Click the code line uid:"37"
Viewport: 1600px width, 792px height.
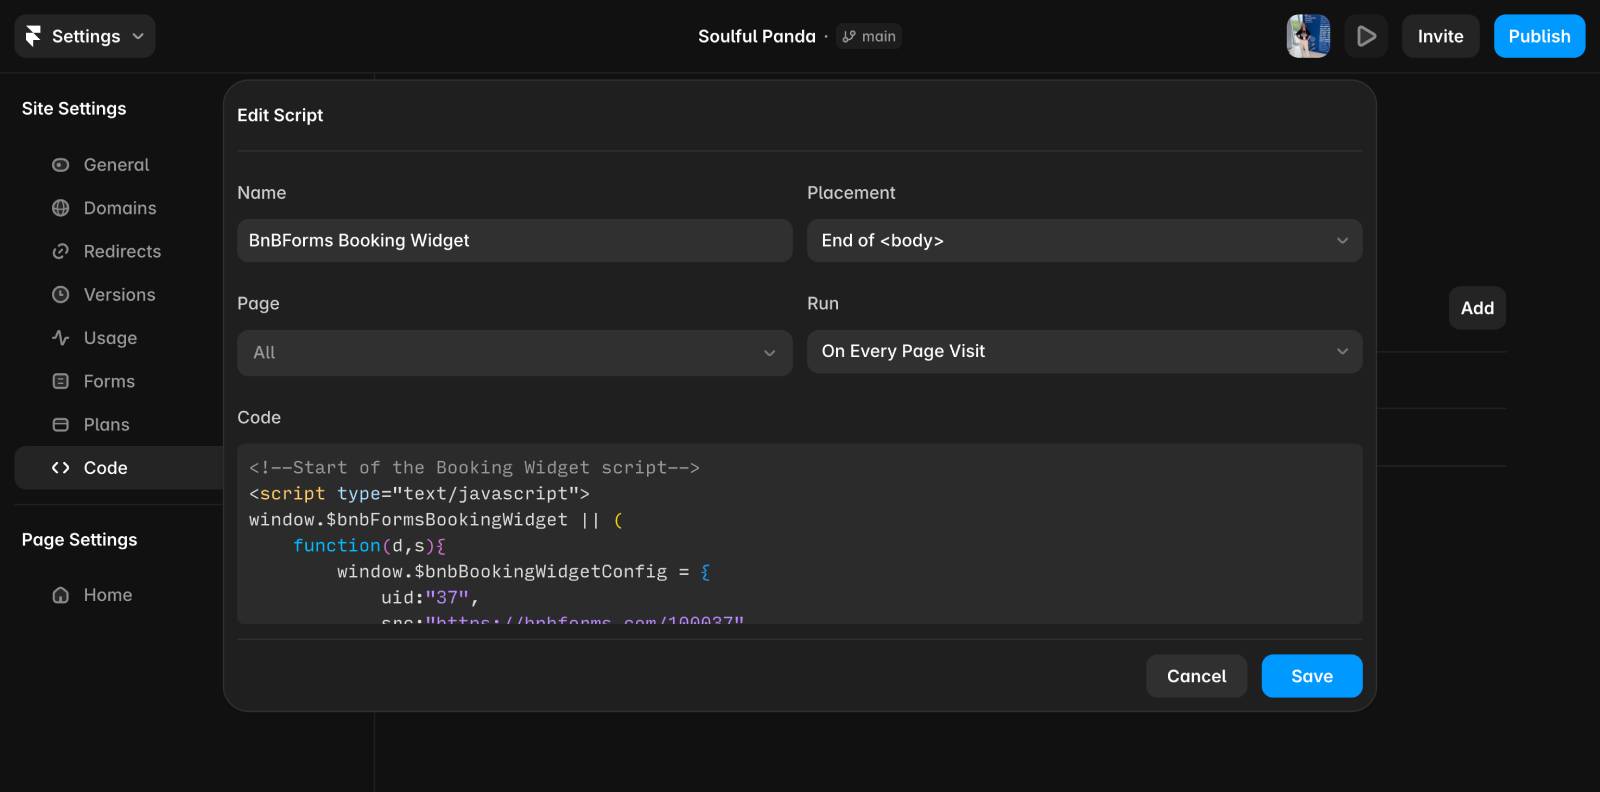coord(430,598)
